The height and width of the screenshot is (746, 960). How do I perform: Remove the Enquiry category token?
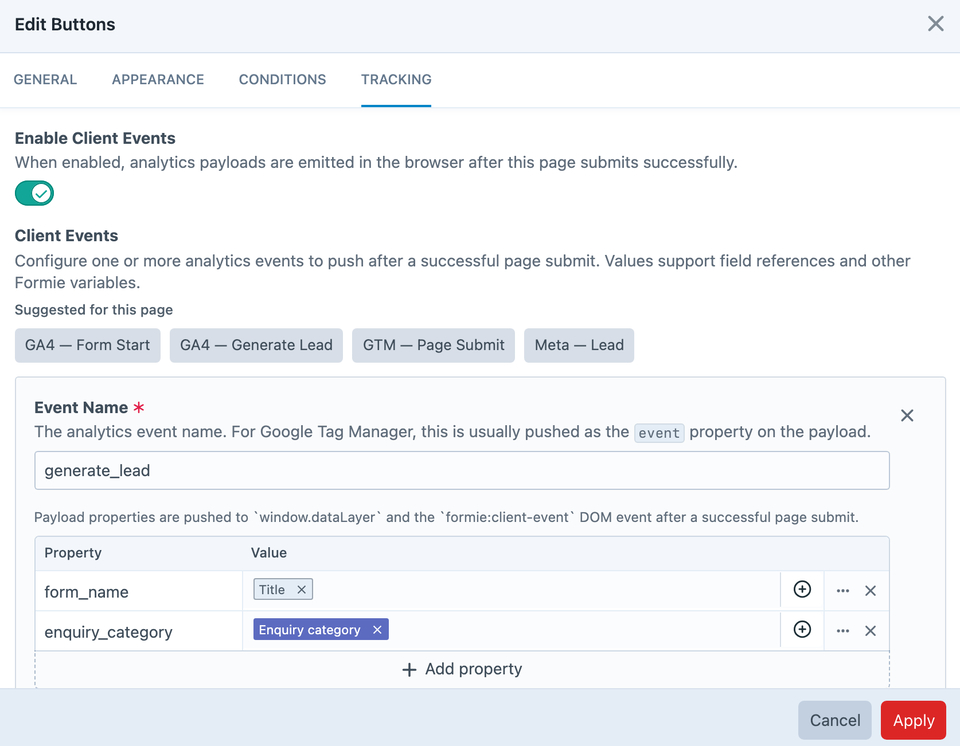pyautogui.click(x=377, y=630)
